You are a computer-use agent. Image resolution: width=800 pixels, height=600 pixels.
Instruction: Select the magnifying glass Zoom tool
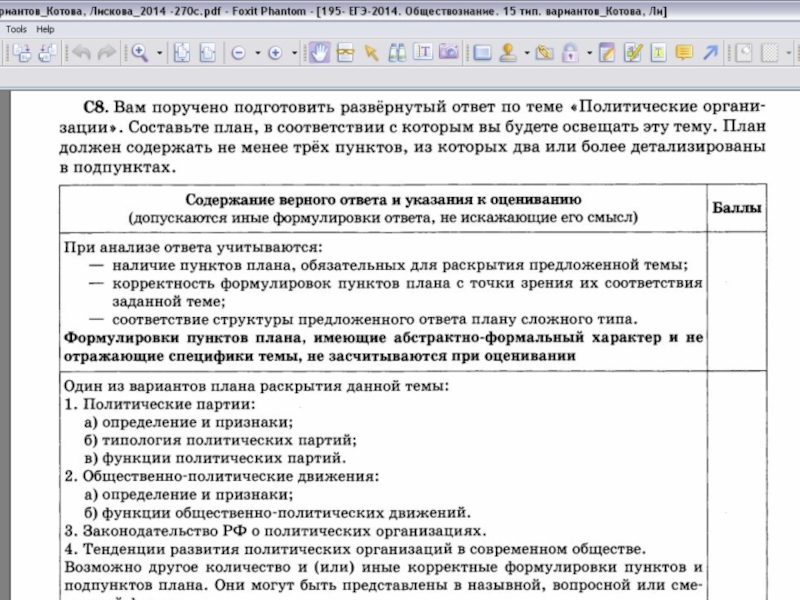[x=140, y=53]
